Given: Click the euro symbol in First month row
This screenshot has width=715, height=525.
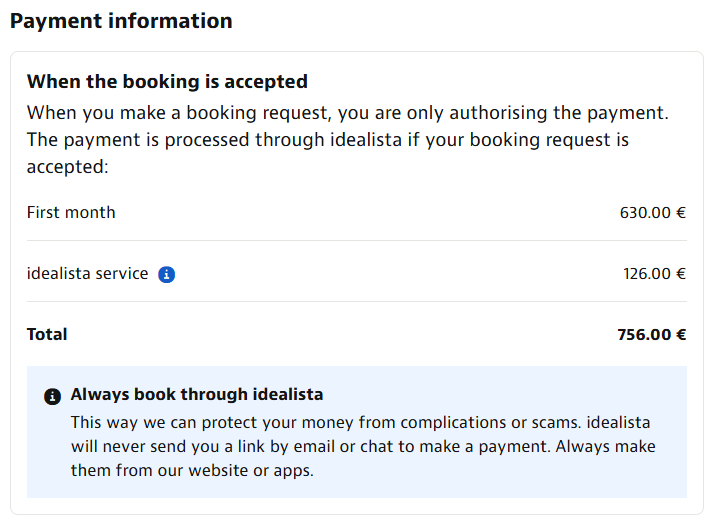Looking at the screenshot, I should coord(681,213).
